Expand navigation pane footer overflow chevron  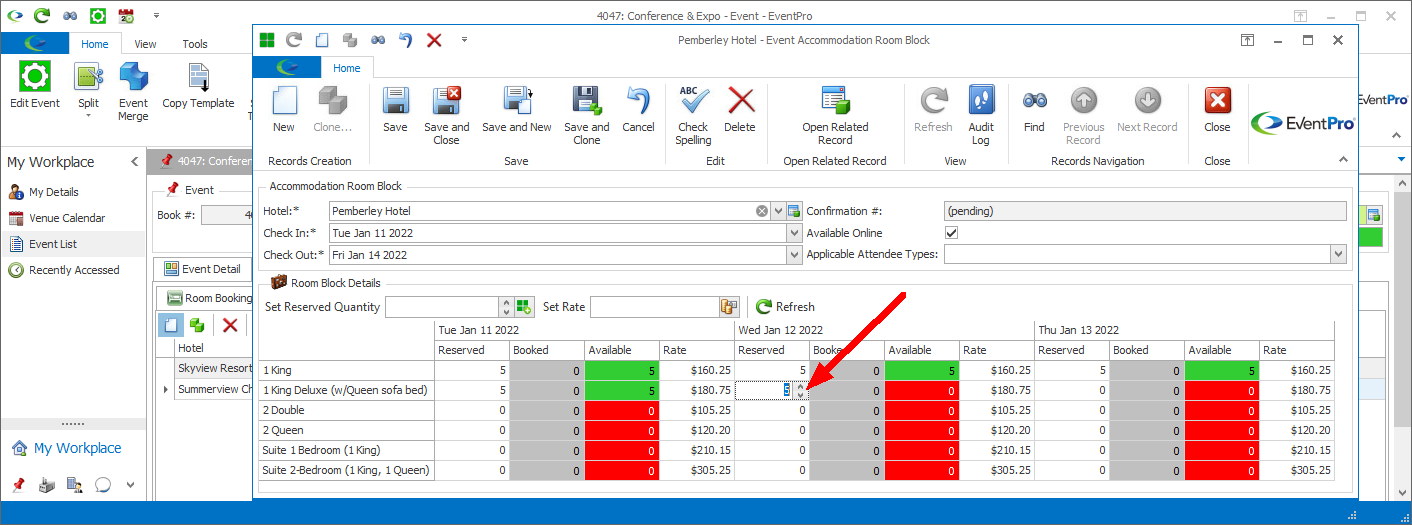[x=130, y=485]
